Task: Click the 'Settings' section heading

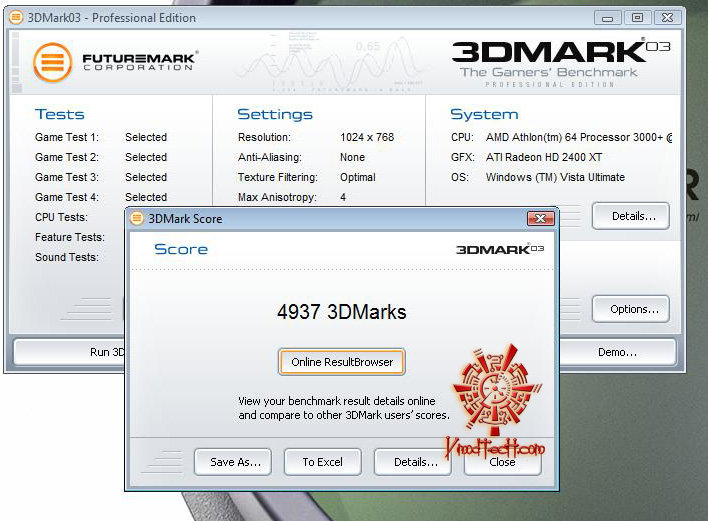Action: click(275, 114)
